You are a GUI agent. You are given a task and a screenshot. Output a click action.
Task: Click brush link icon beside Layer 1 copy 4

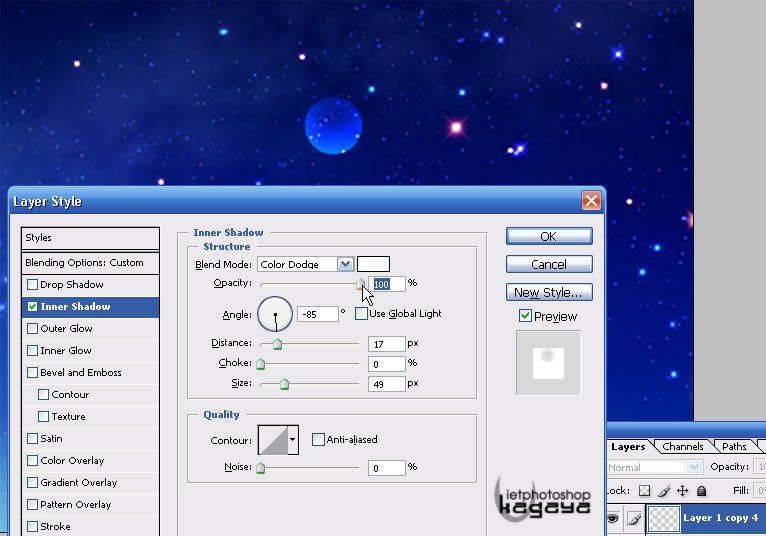coord(635,518)
